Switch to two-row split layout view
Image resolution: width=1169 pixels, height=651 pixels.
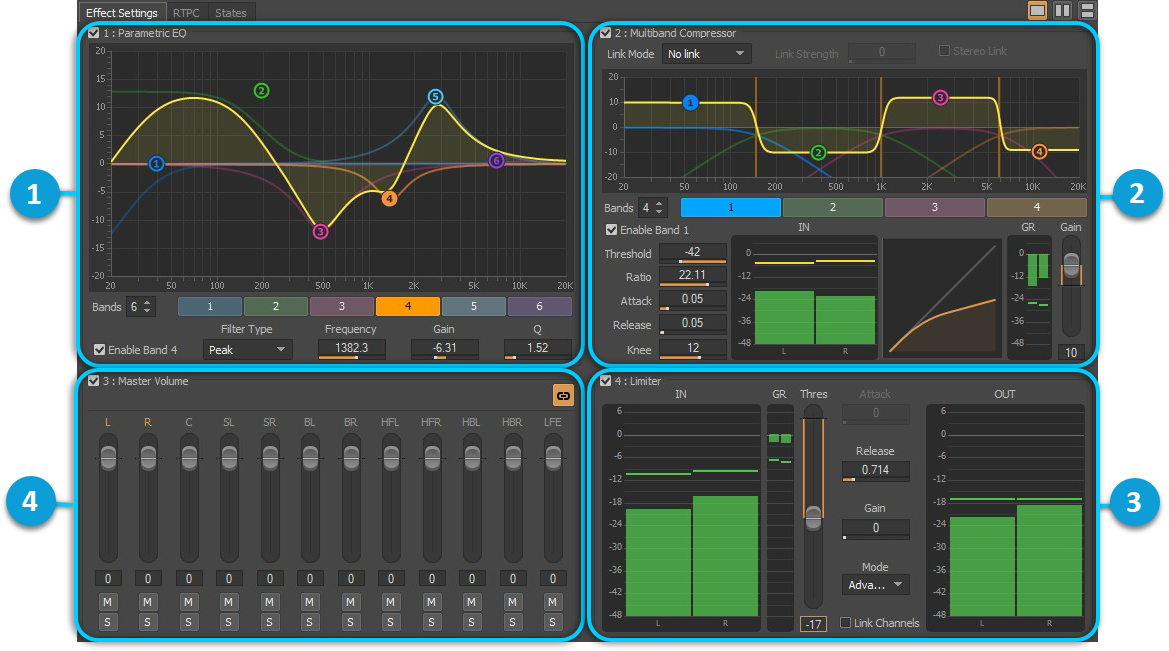(1086, 9)
